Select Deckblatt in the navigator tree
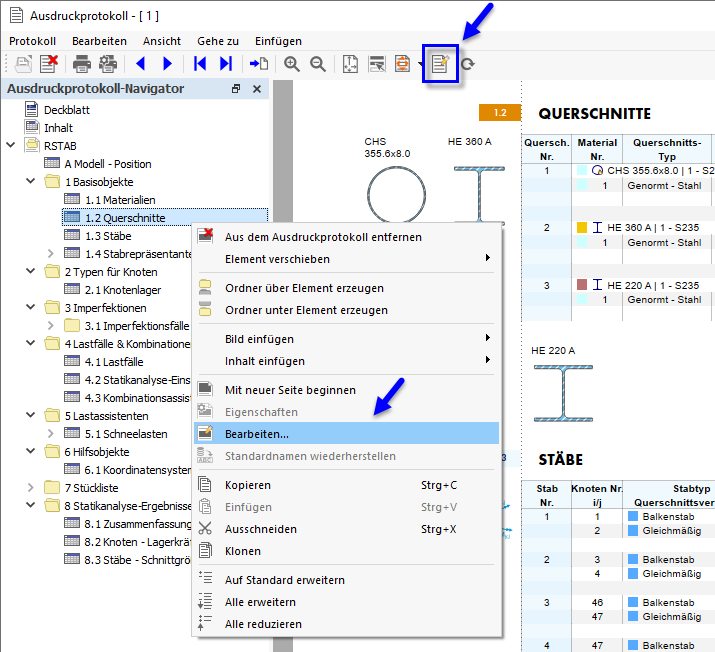The width and height of the screenshot is (715, 652). pos(67,110)
